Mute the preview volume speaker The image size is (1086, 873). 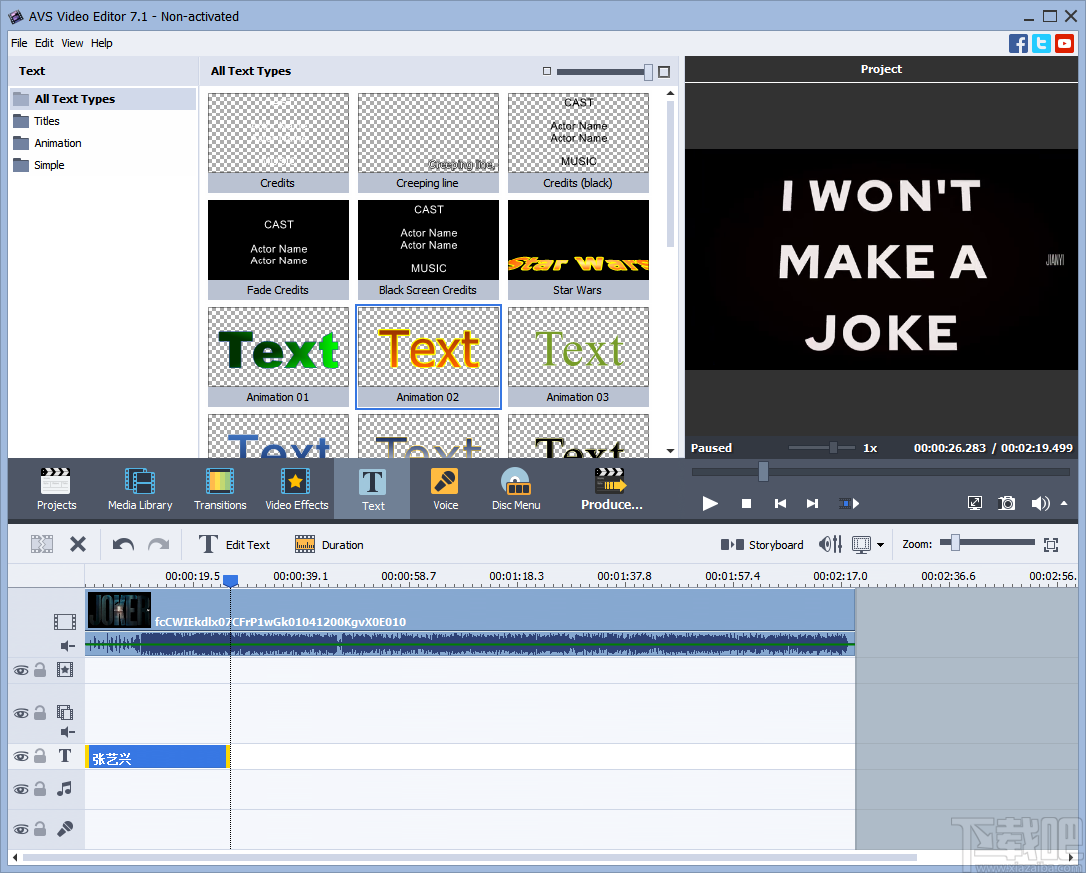(1040, 503)
